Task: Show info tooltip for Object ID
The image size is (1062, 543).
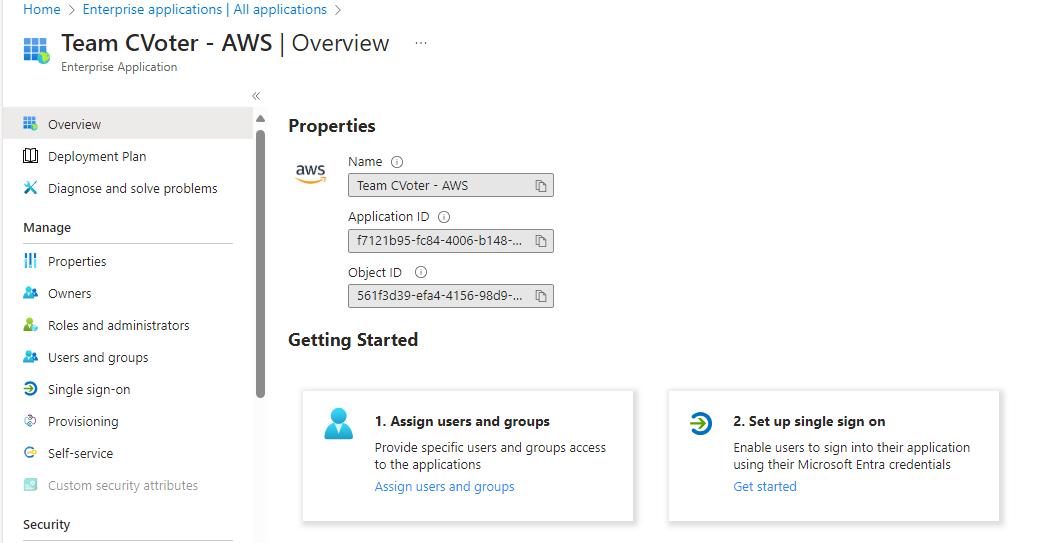Action: click(421, 272)
